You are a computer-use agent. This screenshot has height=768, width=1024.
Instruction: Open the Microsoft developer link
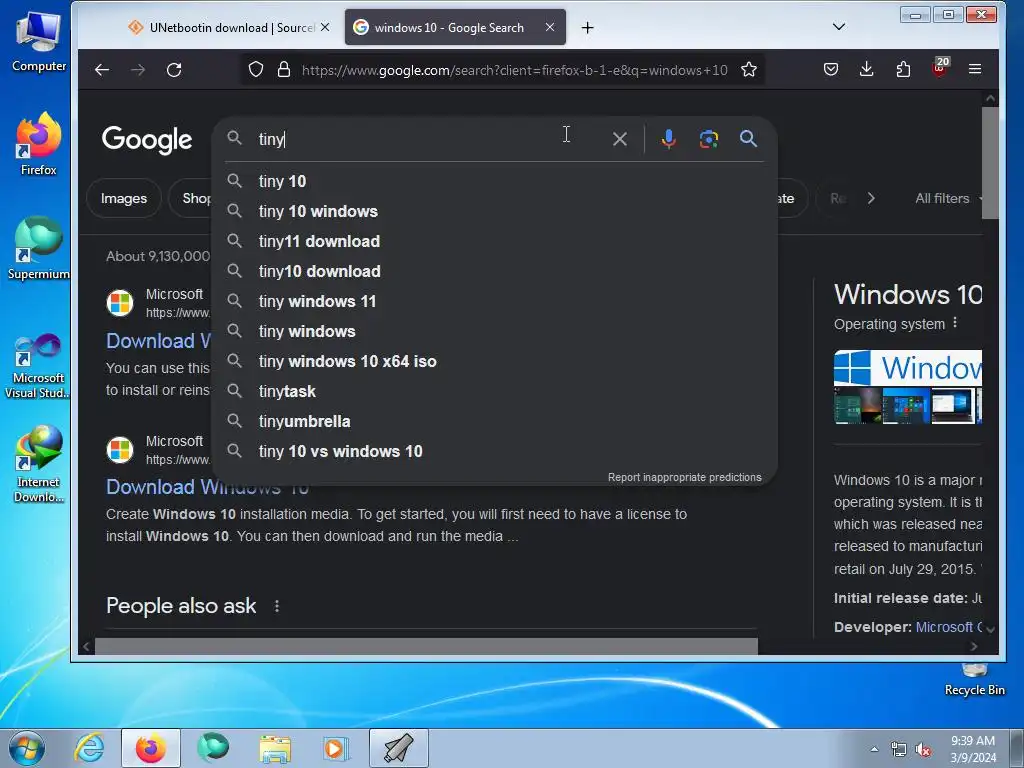click(948, 627)
